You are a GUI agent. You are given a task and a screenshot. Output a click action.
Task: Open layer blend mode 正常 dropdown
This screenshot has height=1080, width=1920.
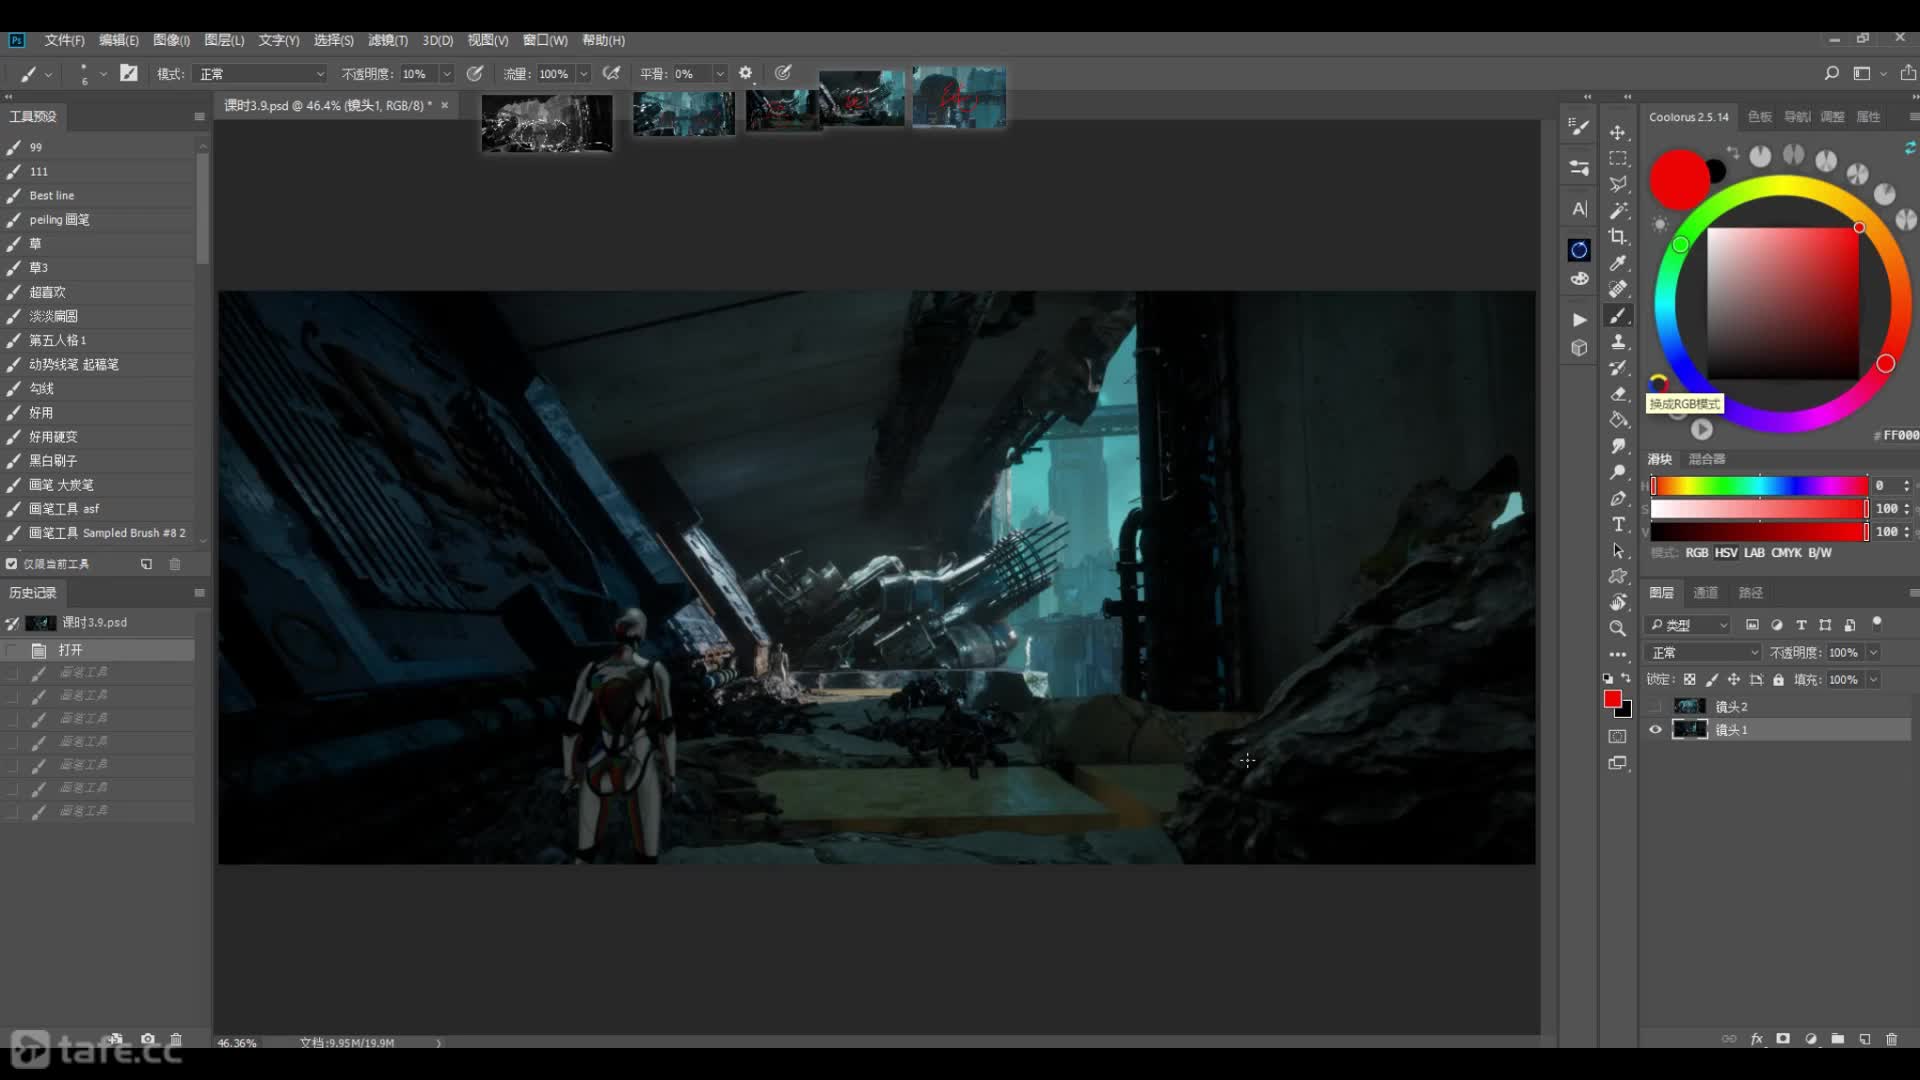[1703, 653]
